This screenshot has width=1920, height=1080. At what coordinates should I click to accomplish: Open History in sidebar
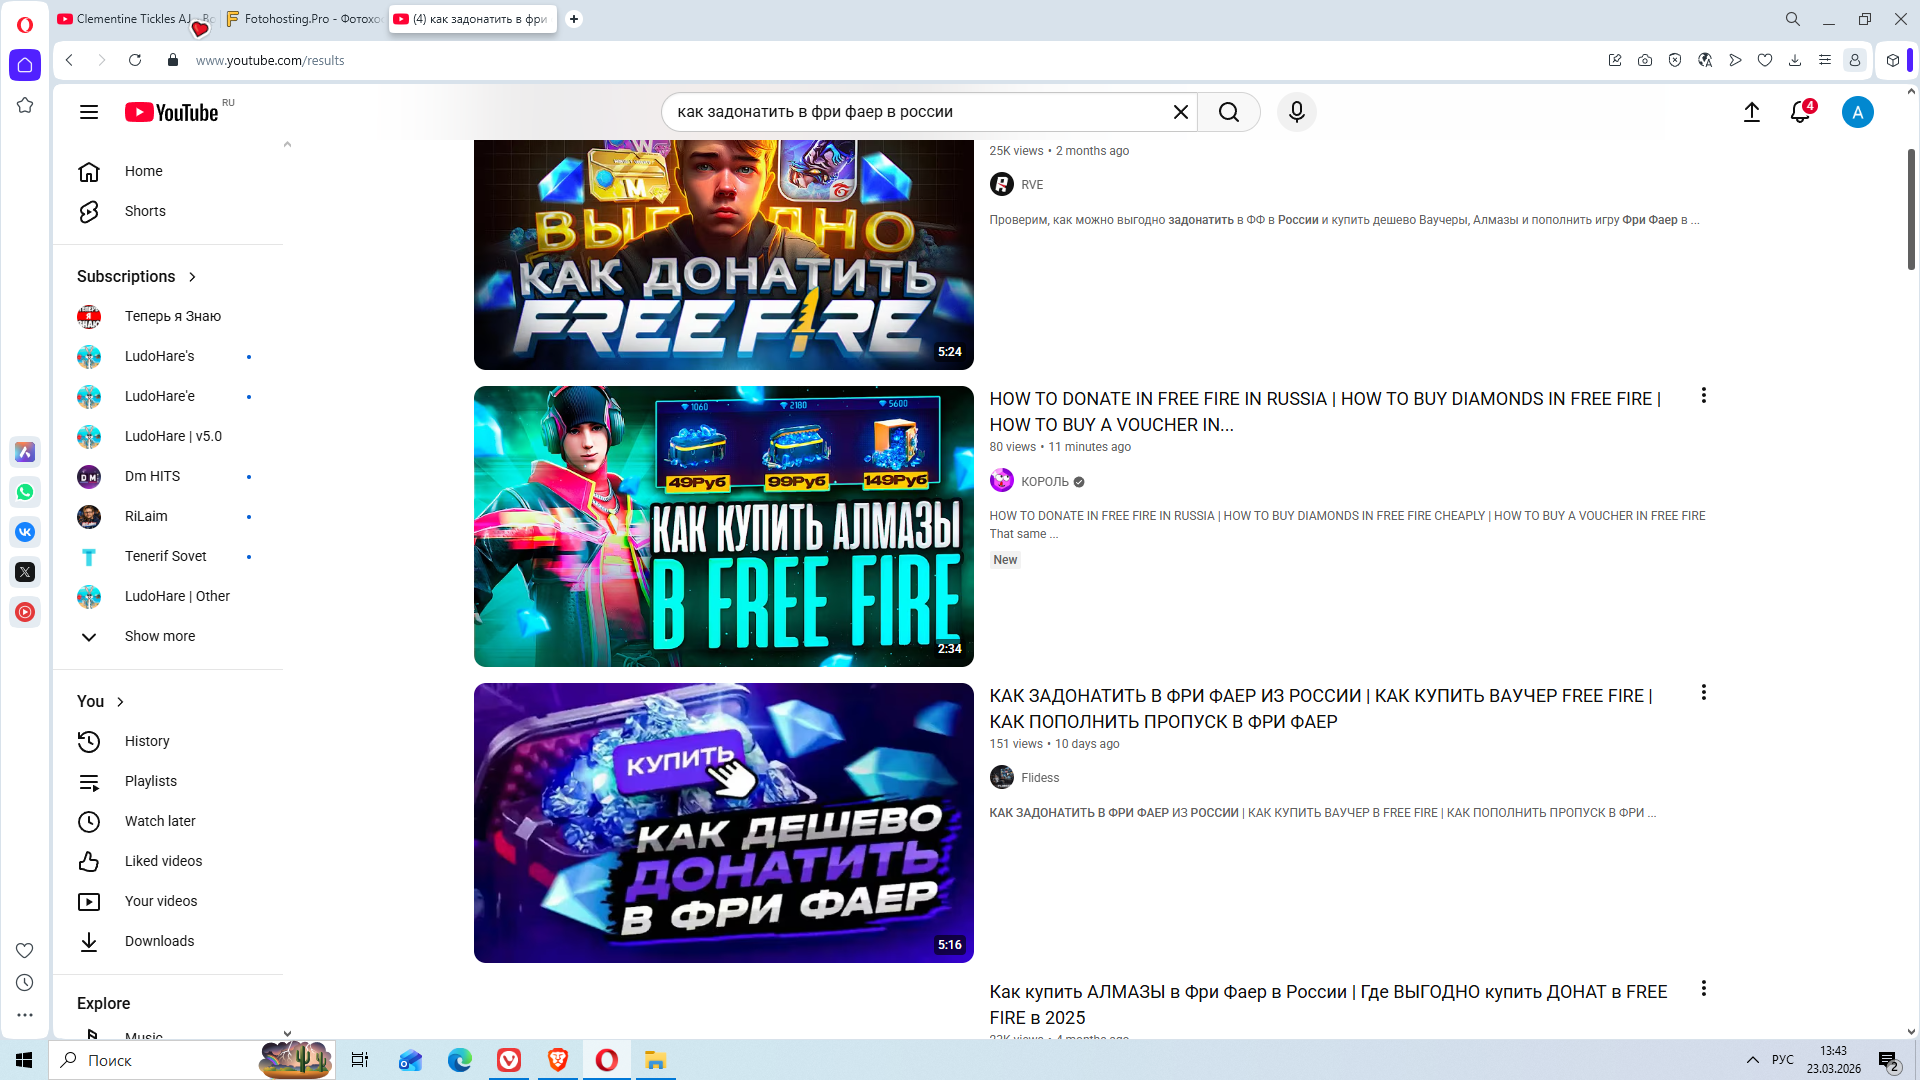tap(147, 741)
